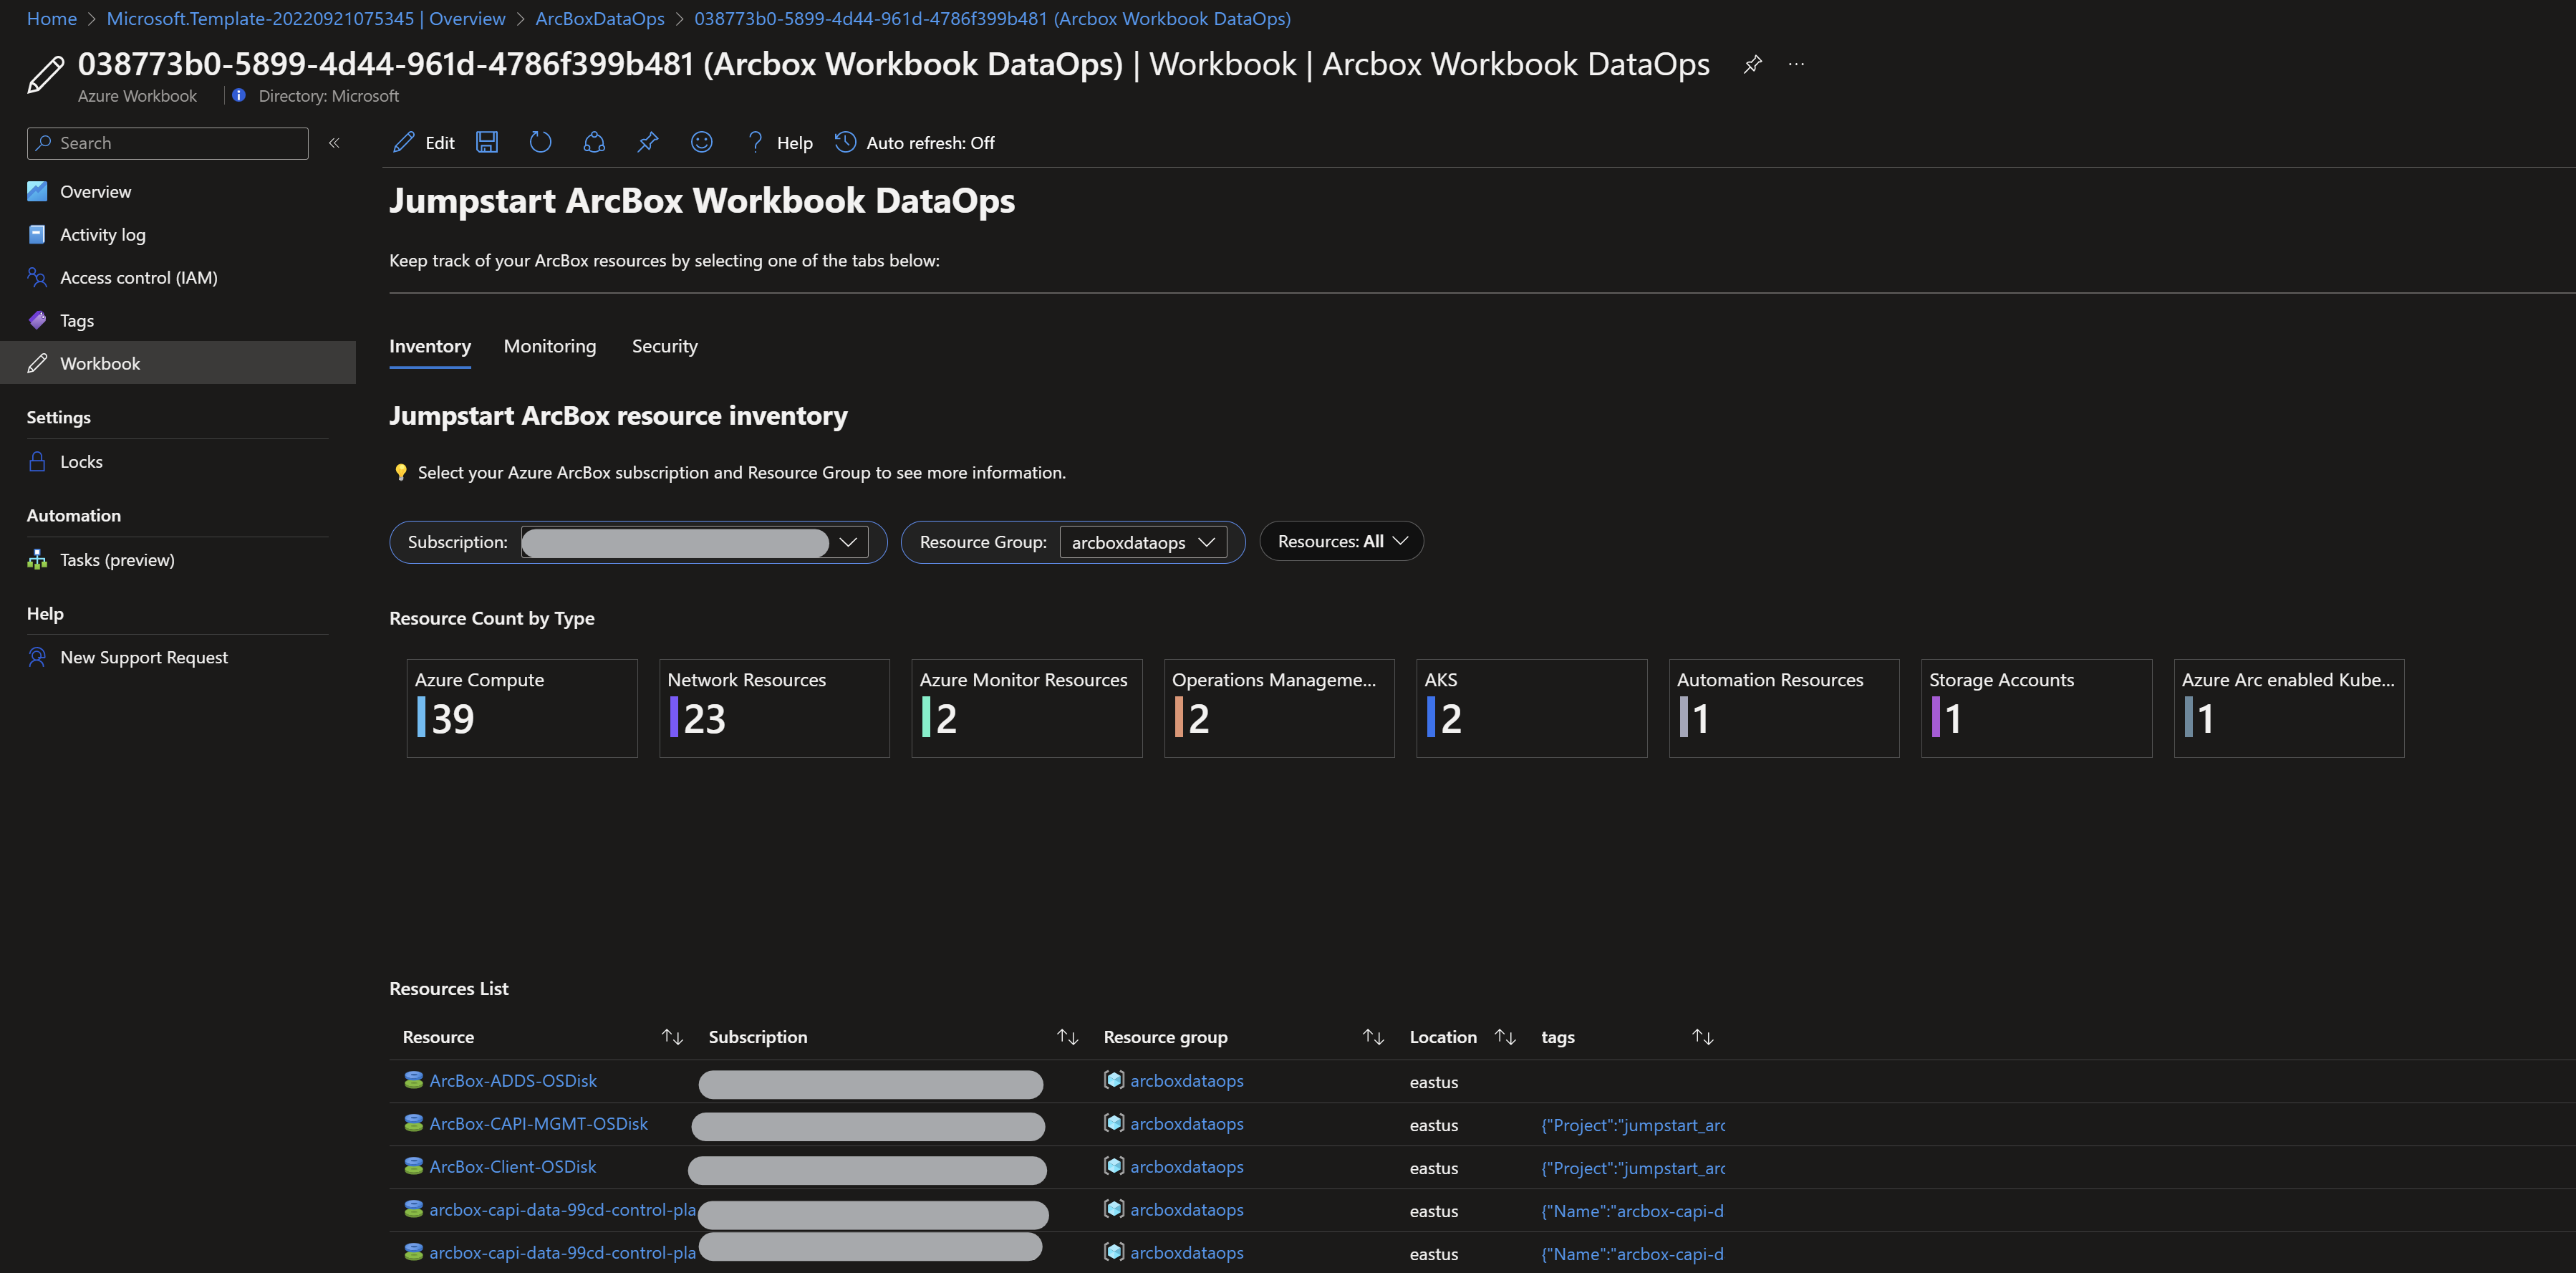Viewport: 2576px width, 1273px height.
Task: Pin the workbook using title pin icon
Action: 1752,65
